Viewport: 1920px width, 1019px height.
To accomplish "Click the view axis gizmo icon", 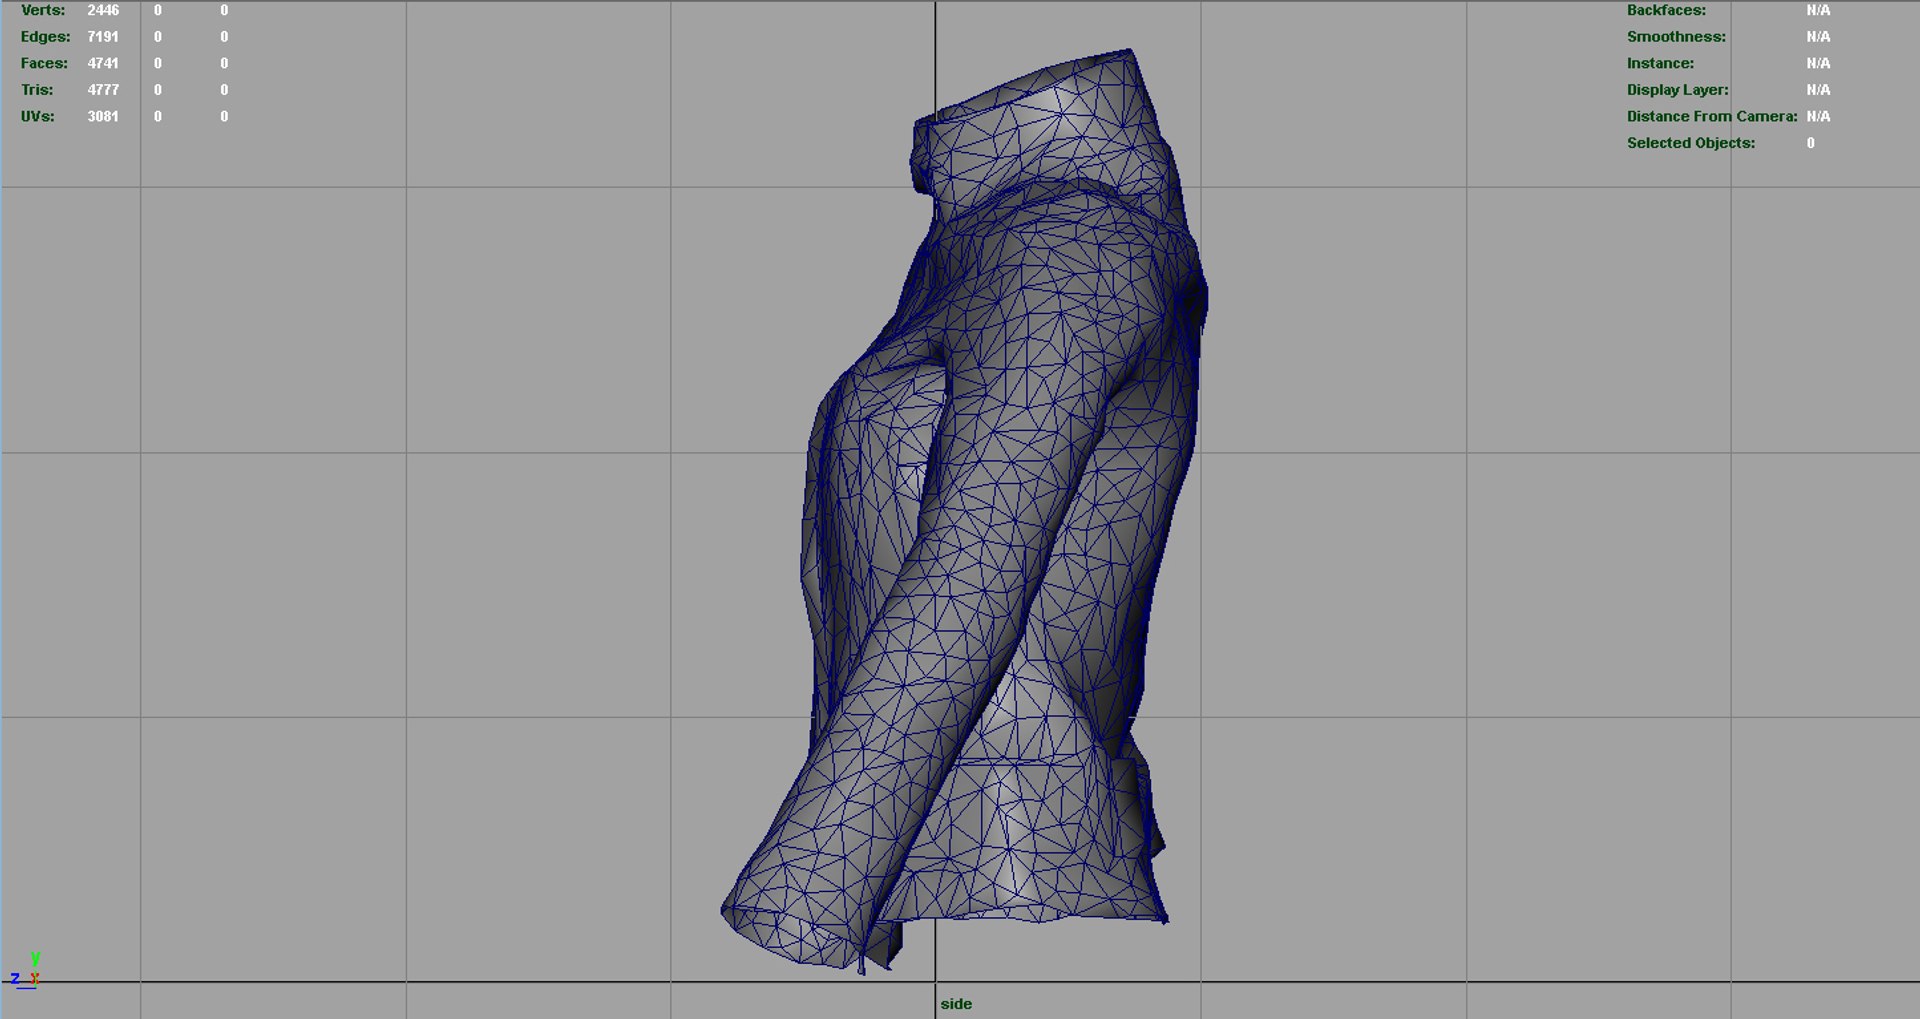I will (25, 971).
